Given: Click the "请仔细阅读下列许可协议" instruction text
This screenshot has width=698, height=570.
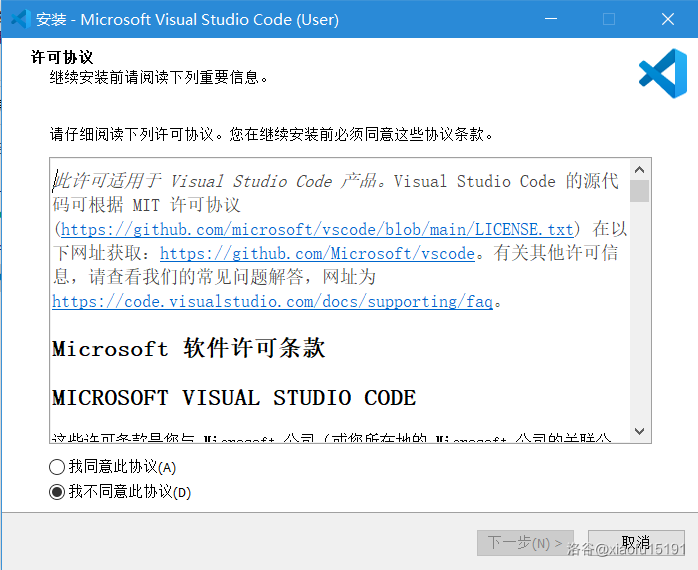Looking at the screenshot, I should (132, 134).
